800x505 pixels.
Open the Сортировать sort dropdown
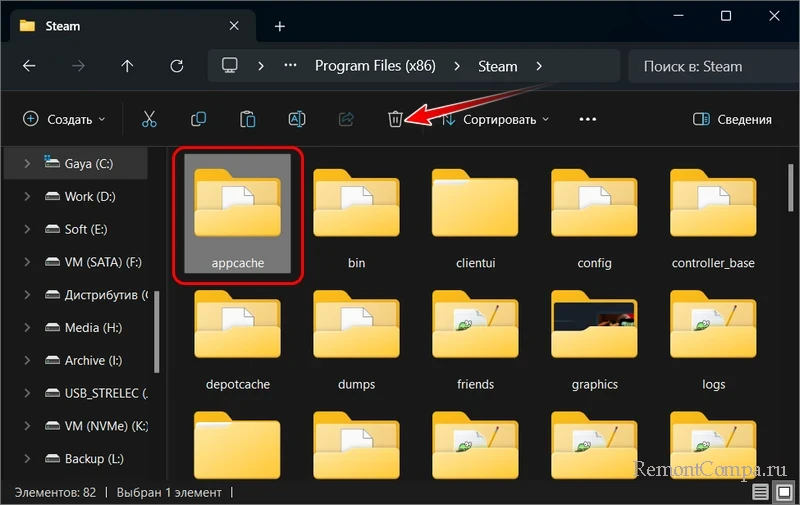tap(496, 119)
